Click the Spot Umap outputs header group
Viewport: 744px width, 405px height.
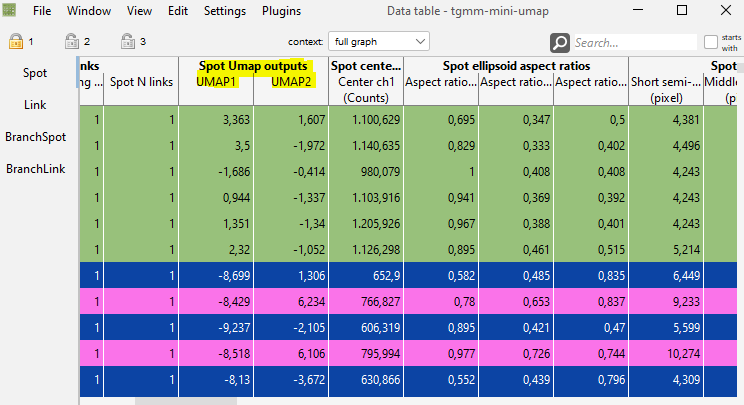(x=253, y=66)
